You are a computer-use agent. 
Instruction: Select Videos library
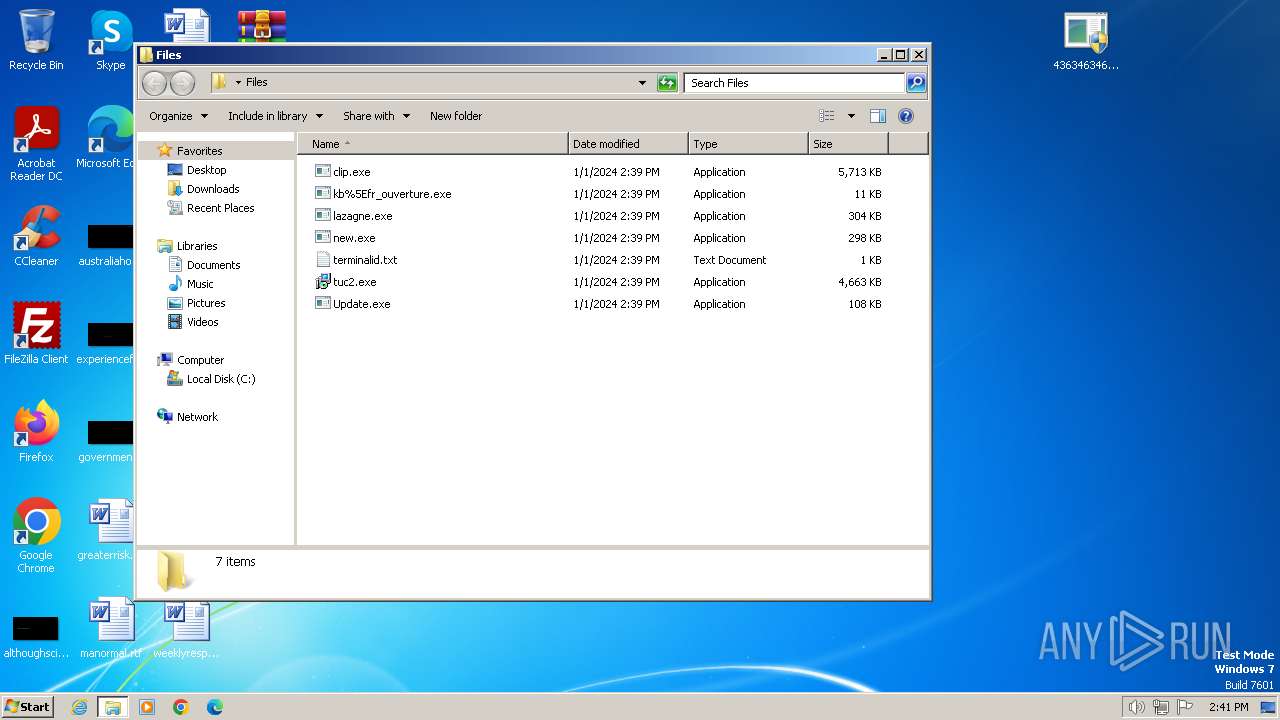click(202, 322)
